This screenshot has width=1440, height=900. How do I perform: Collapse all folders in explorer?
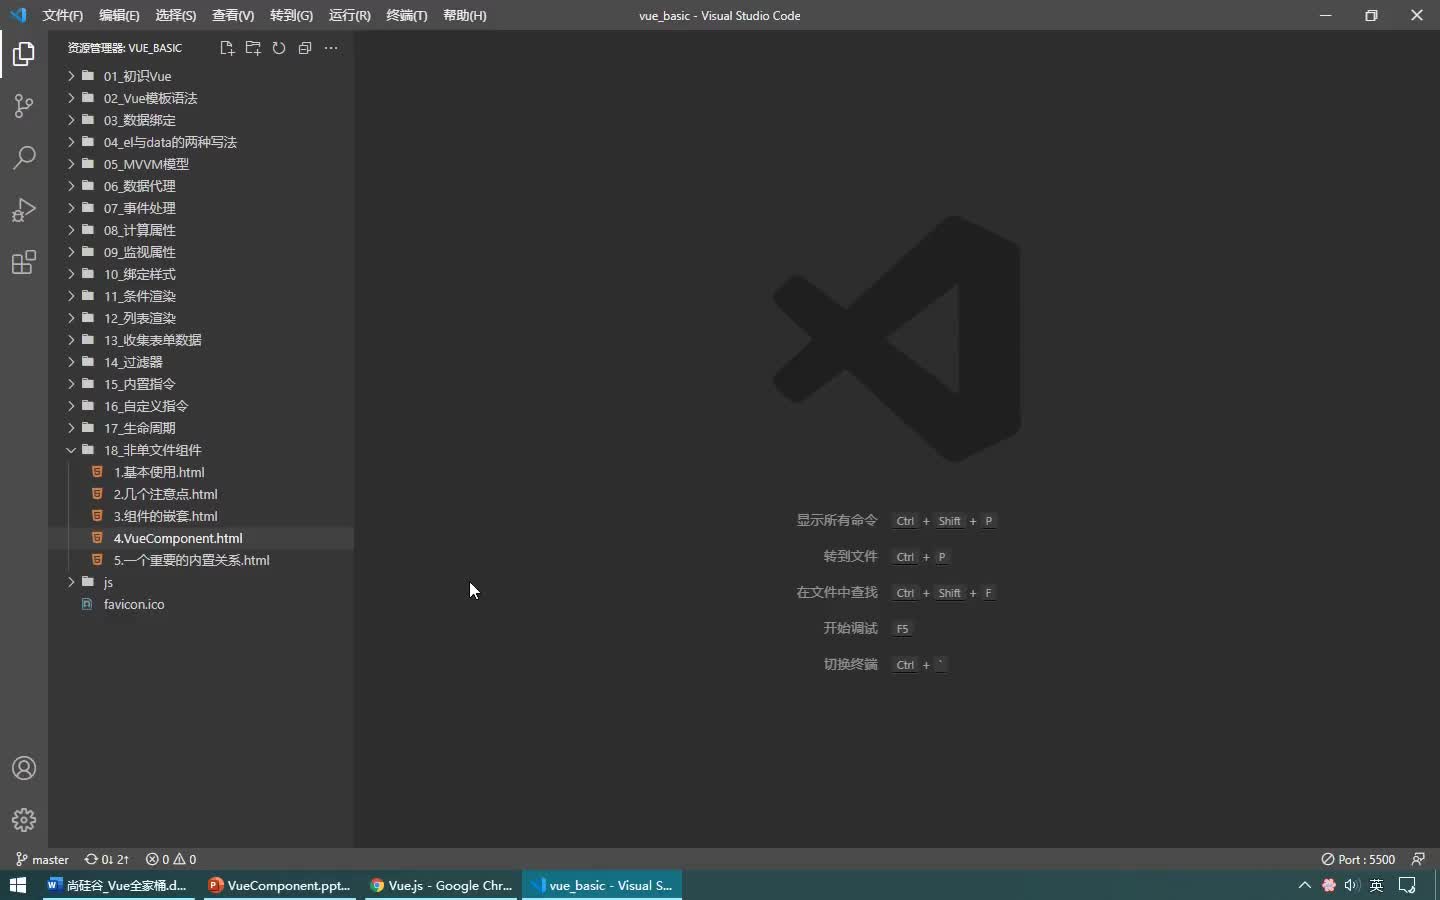pyautogui.click(x=305, y=48)
